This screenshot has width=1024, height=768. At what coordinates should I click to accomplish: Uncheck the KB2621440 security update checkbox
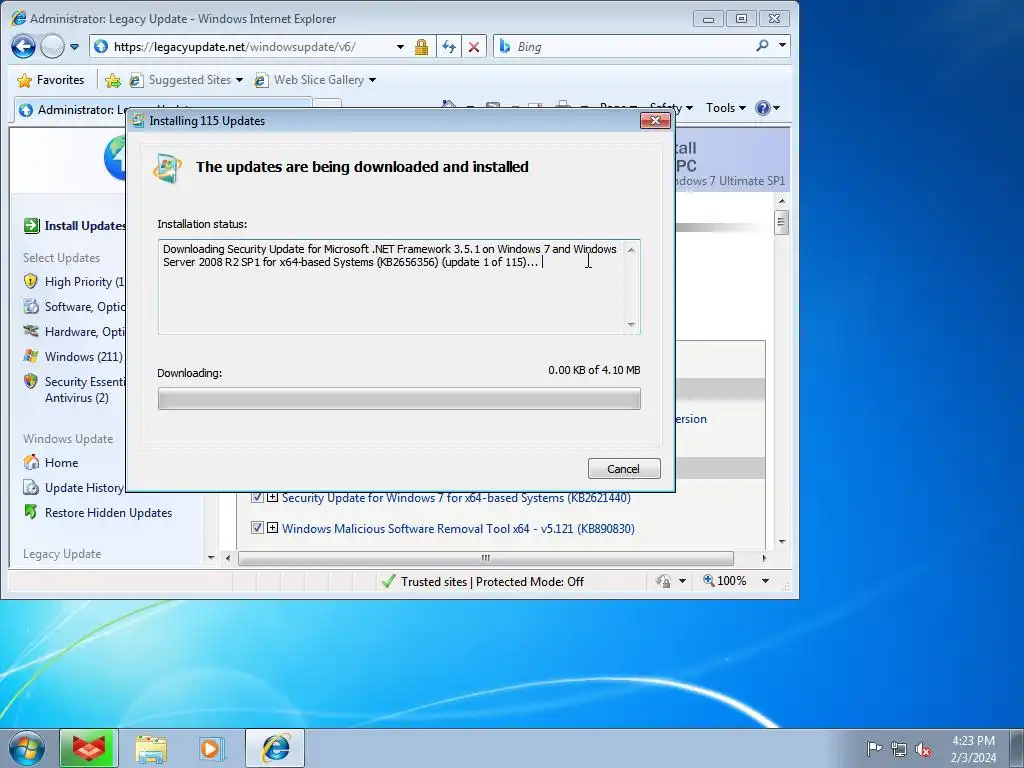click(257, 497)
